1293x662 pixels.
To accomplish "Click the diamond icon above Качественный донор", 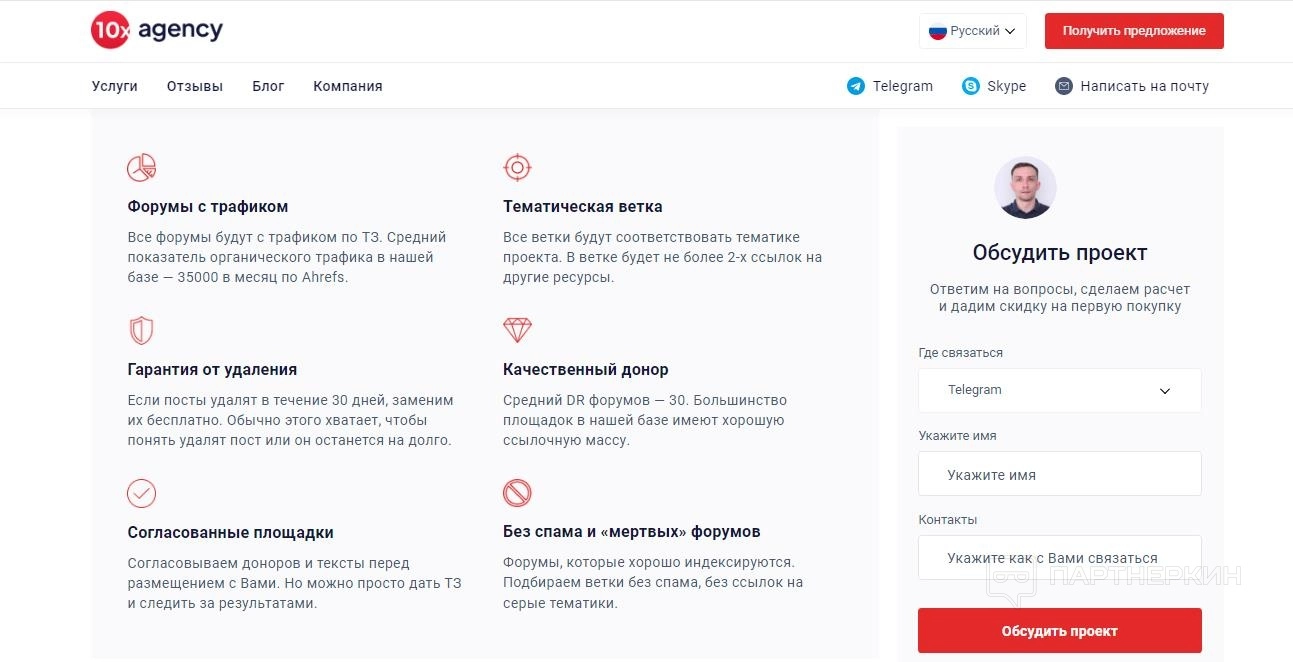I will pos(517,330).
